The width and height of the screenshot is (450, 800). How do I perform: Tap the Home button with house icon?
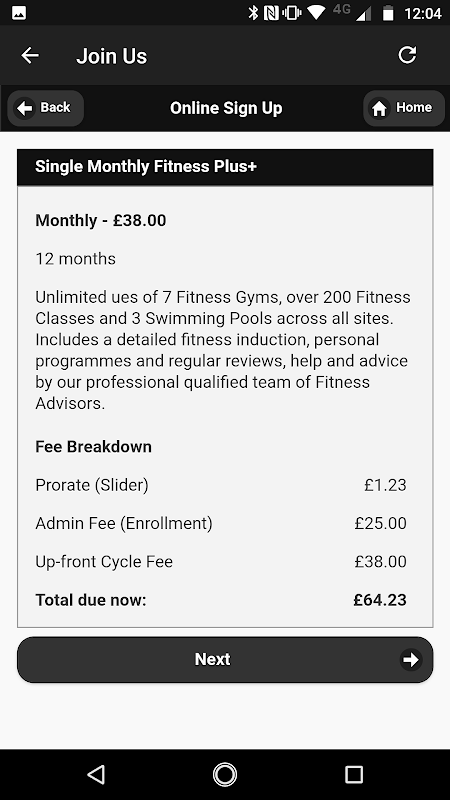tap(404, 108)
